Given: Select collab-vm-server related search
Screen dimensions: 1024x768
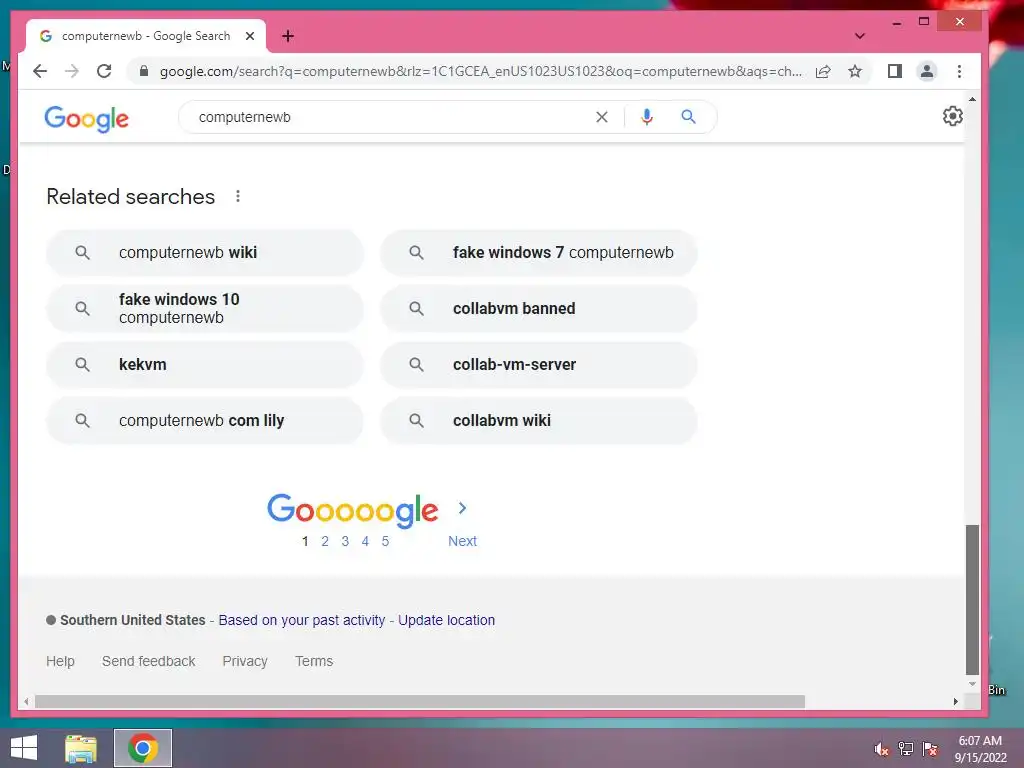Looking at the screenshot, I should pos(538,364).
